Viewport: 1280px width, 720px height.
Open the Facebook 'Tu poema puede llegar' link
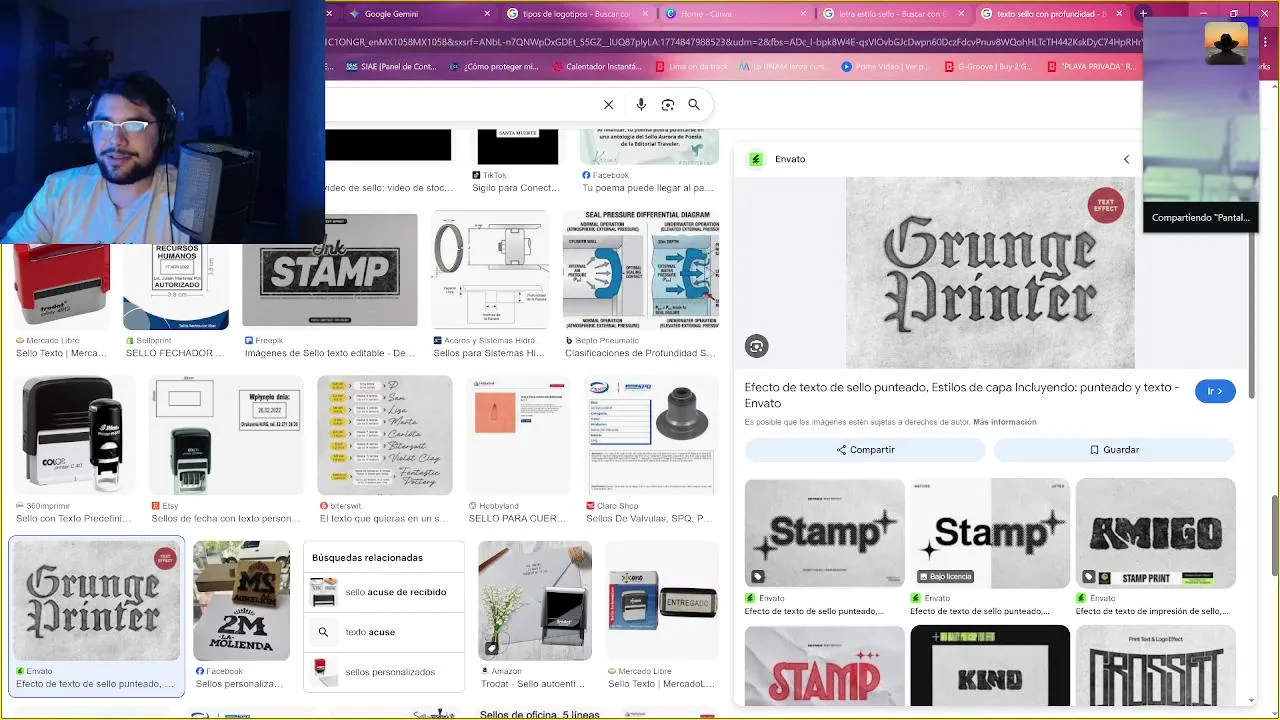pyautogui.click(x=649, y=188)
